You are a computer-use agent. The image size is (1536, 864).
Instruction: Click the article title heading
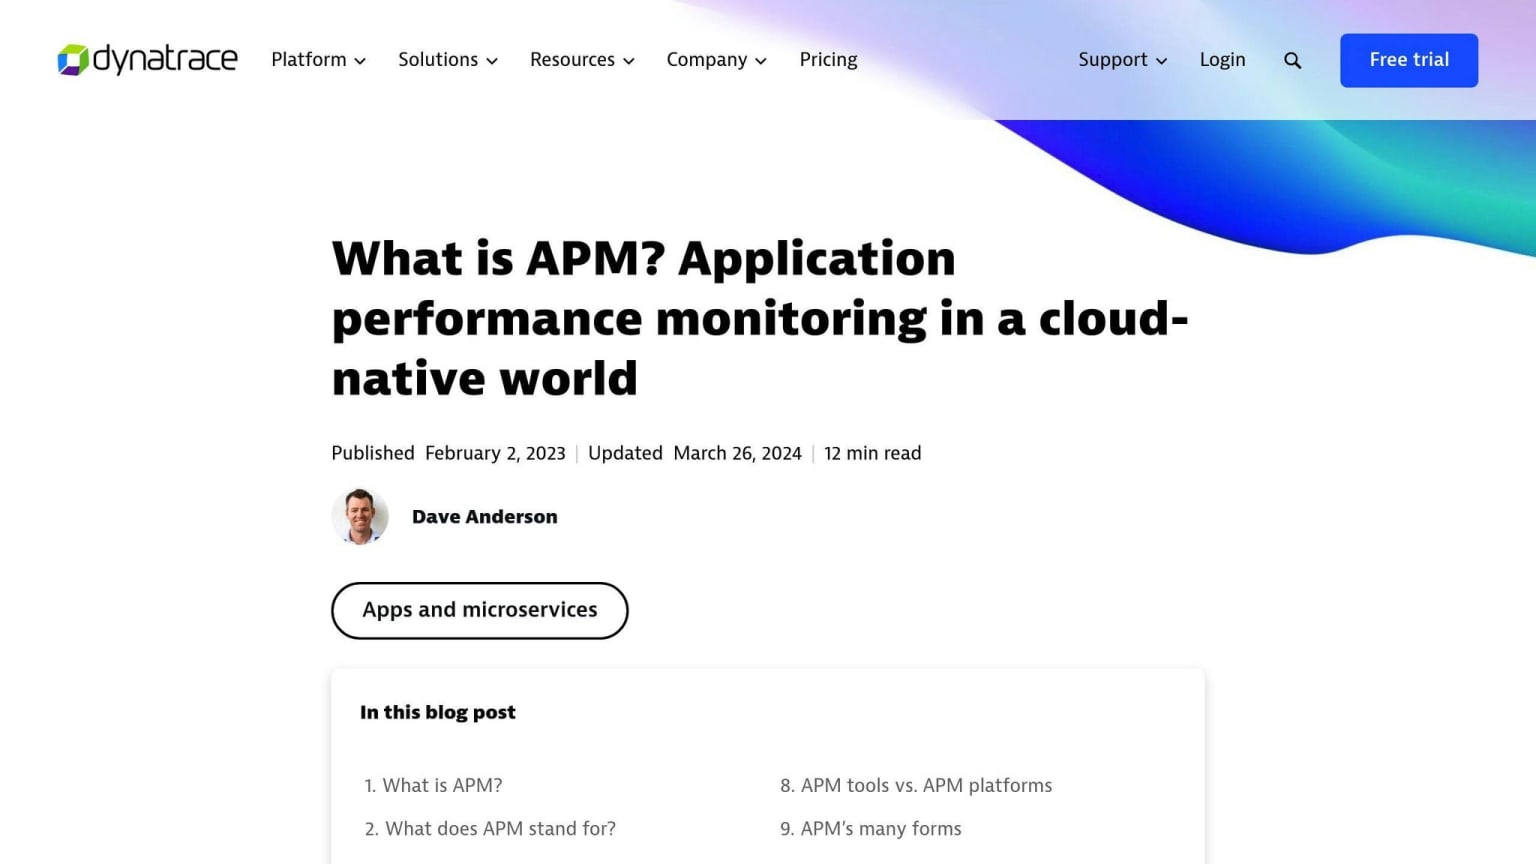pos(760,318)
